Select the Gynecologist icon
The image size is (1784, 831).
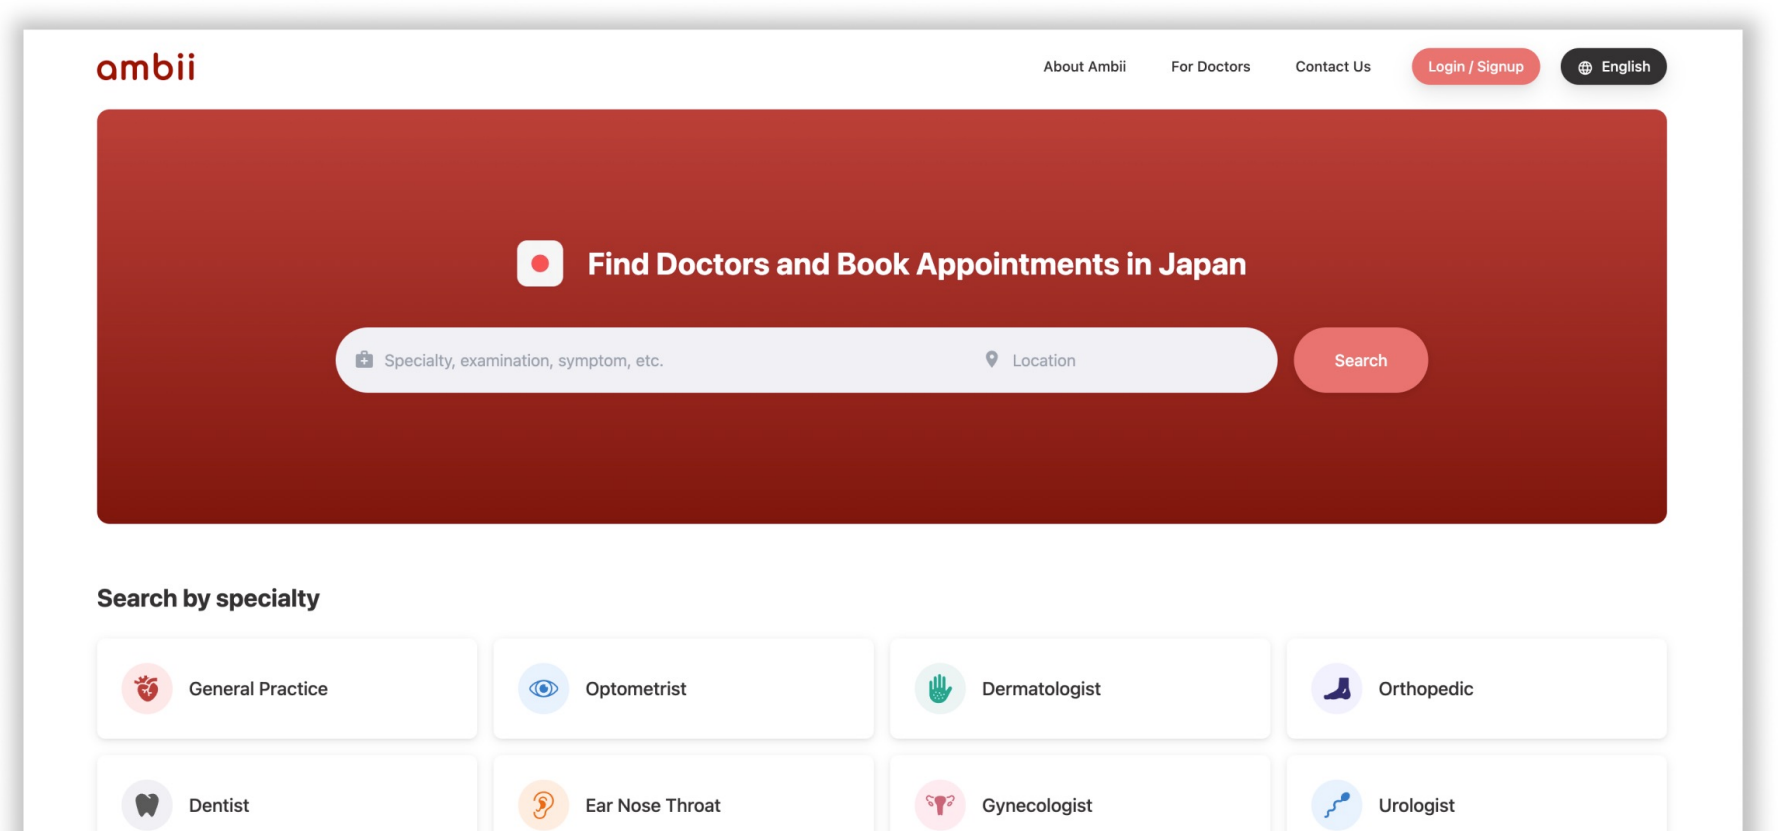pyautogui.click(x=940, y=805)
